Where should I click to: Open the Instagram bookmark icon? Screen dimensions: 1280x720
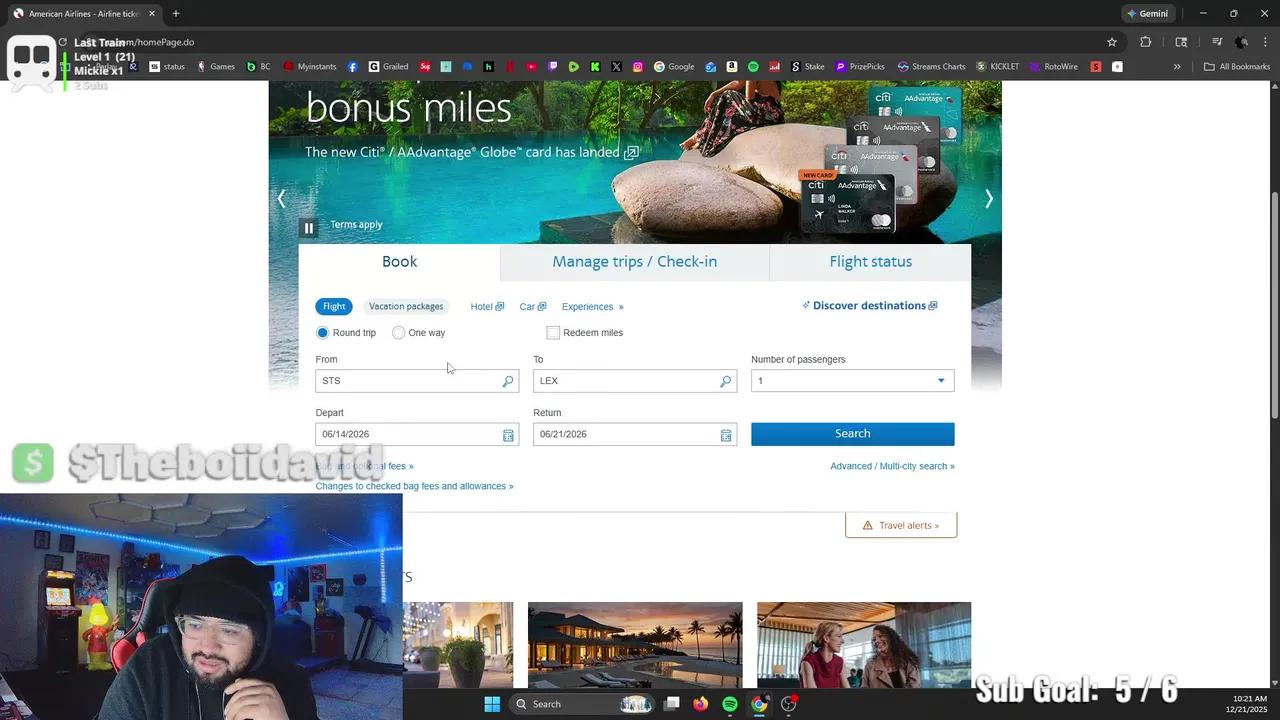[x=638, y=67]
